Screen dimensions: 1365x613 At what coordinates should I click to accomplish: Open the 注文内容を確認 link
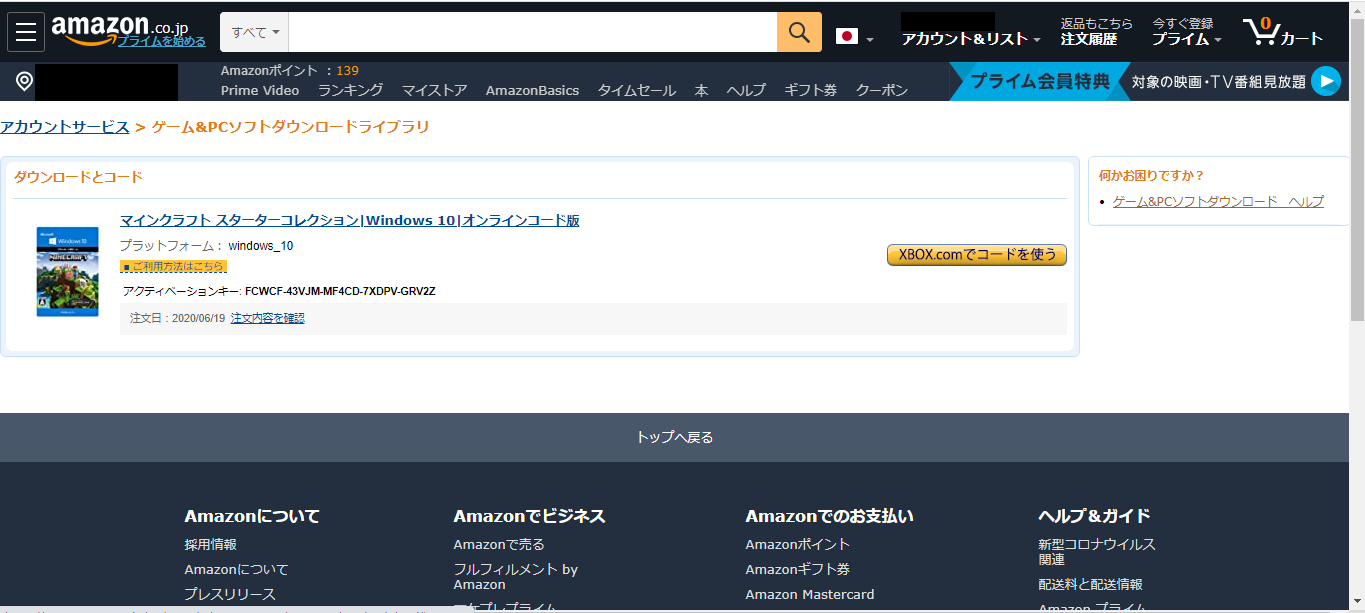click(267, 317)
